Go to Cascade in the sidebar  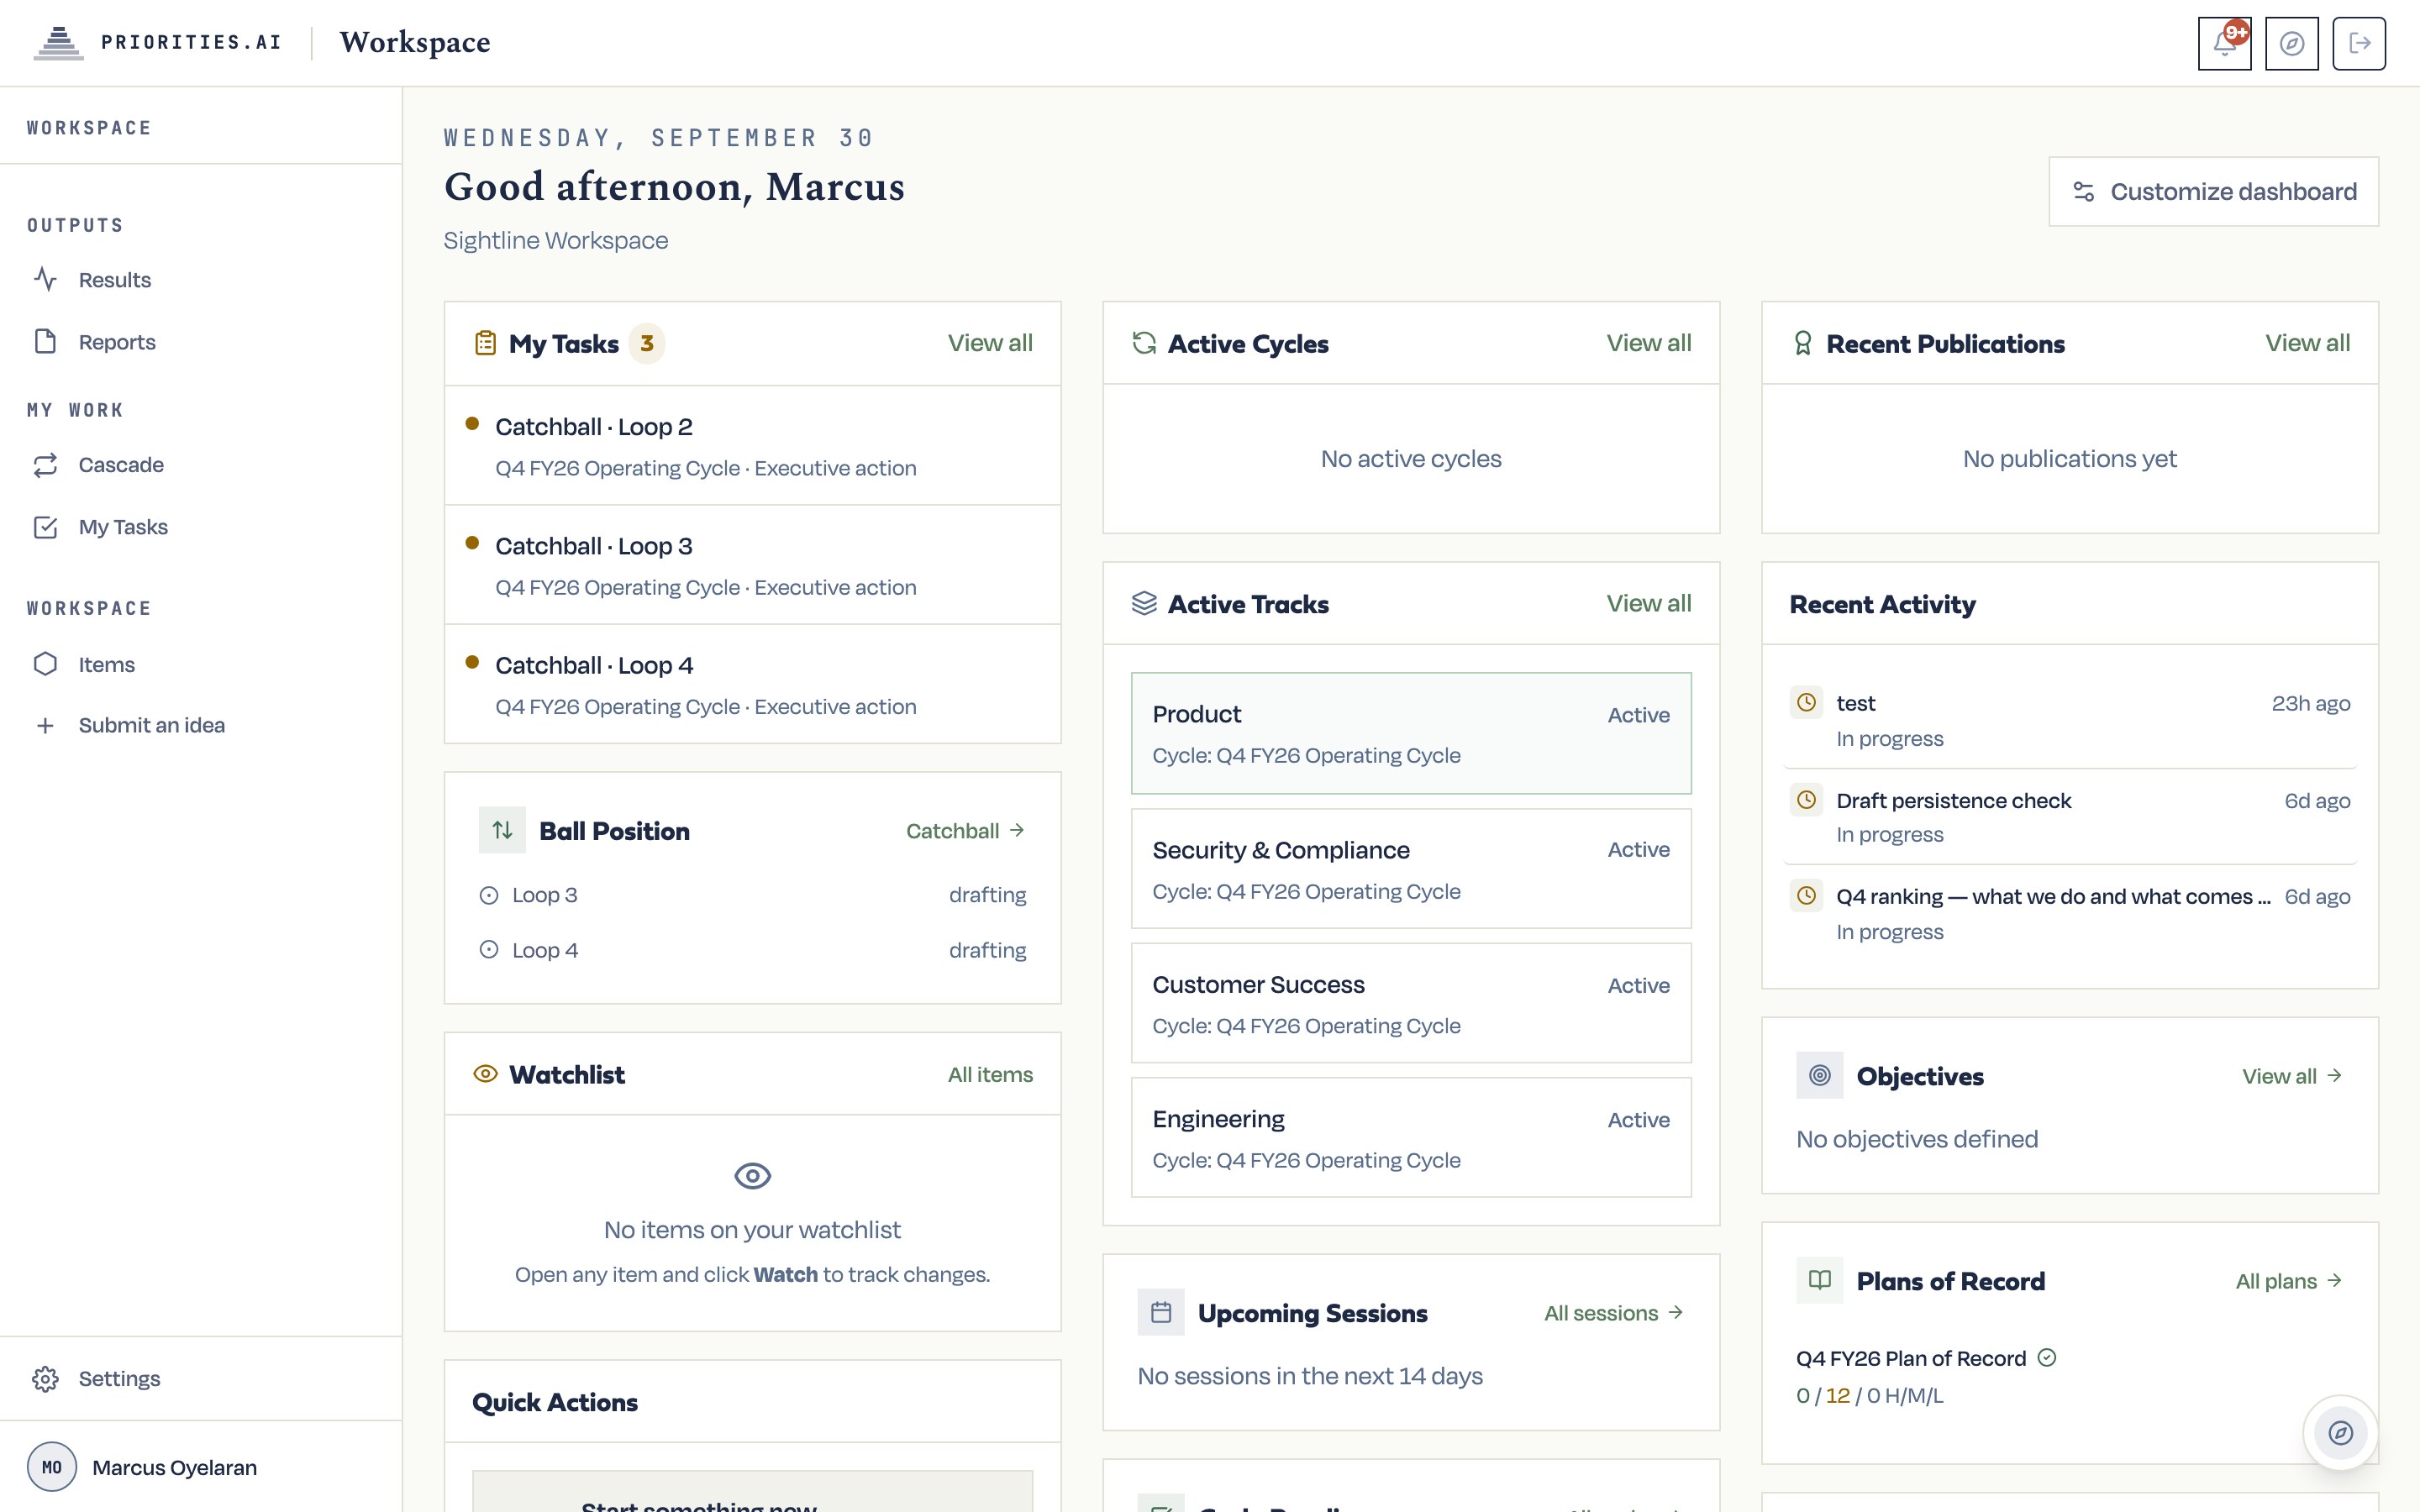coord(201,465)
